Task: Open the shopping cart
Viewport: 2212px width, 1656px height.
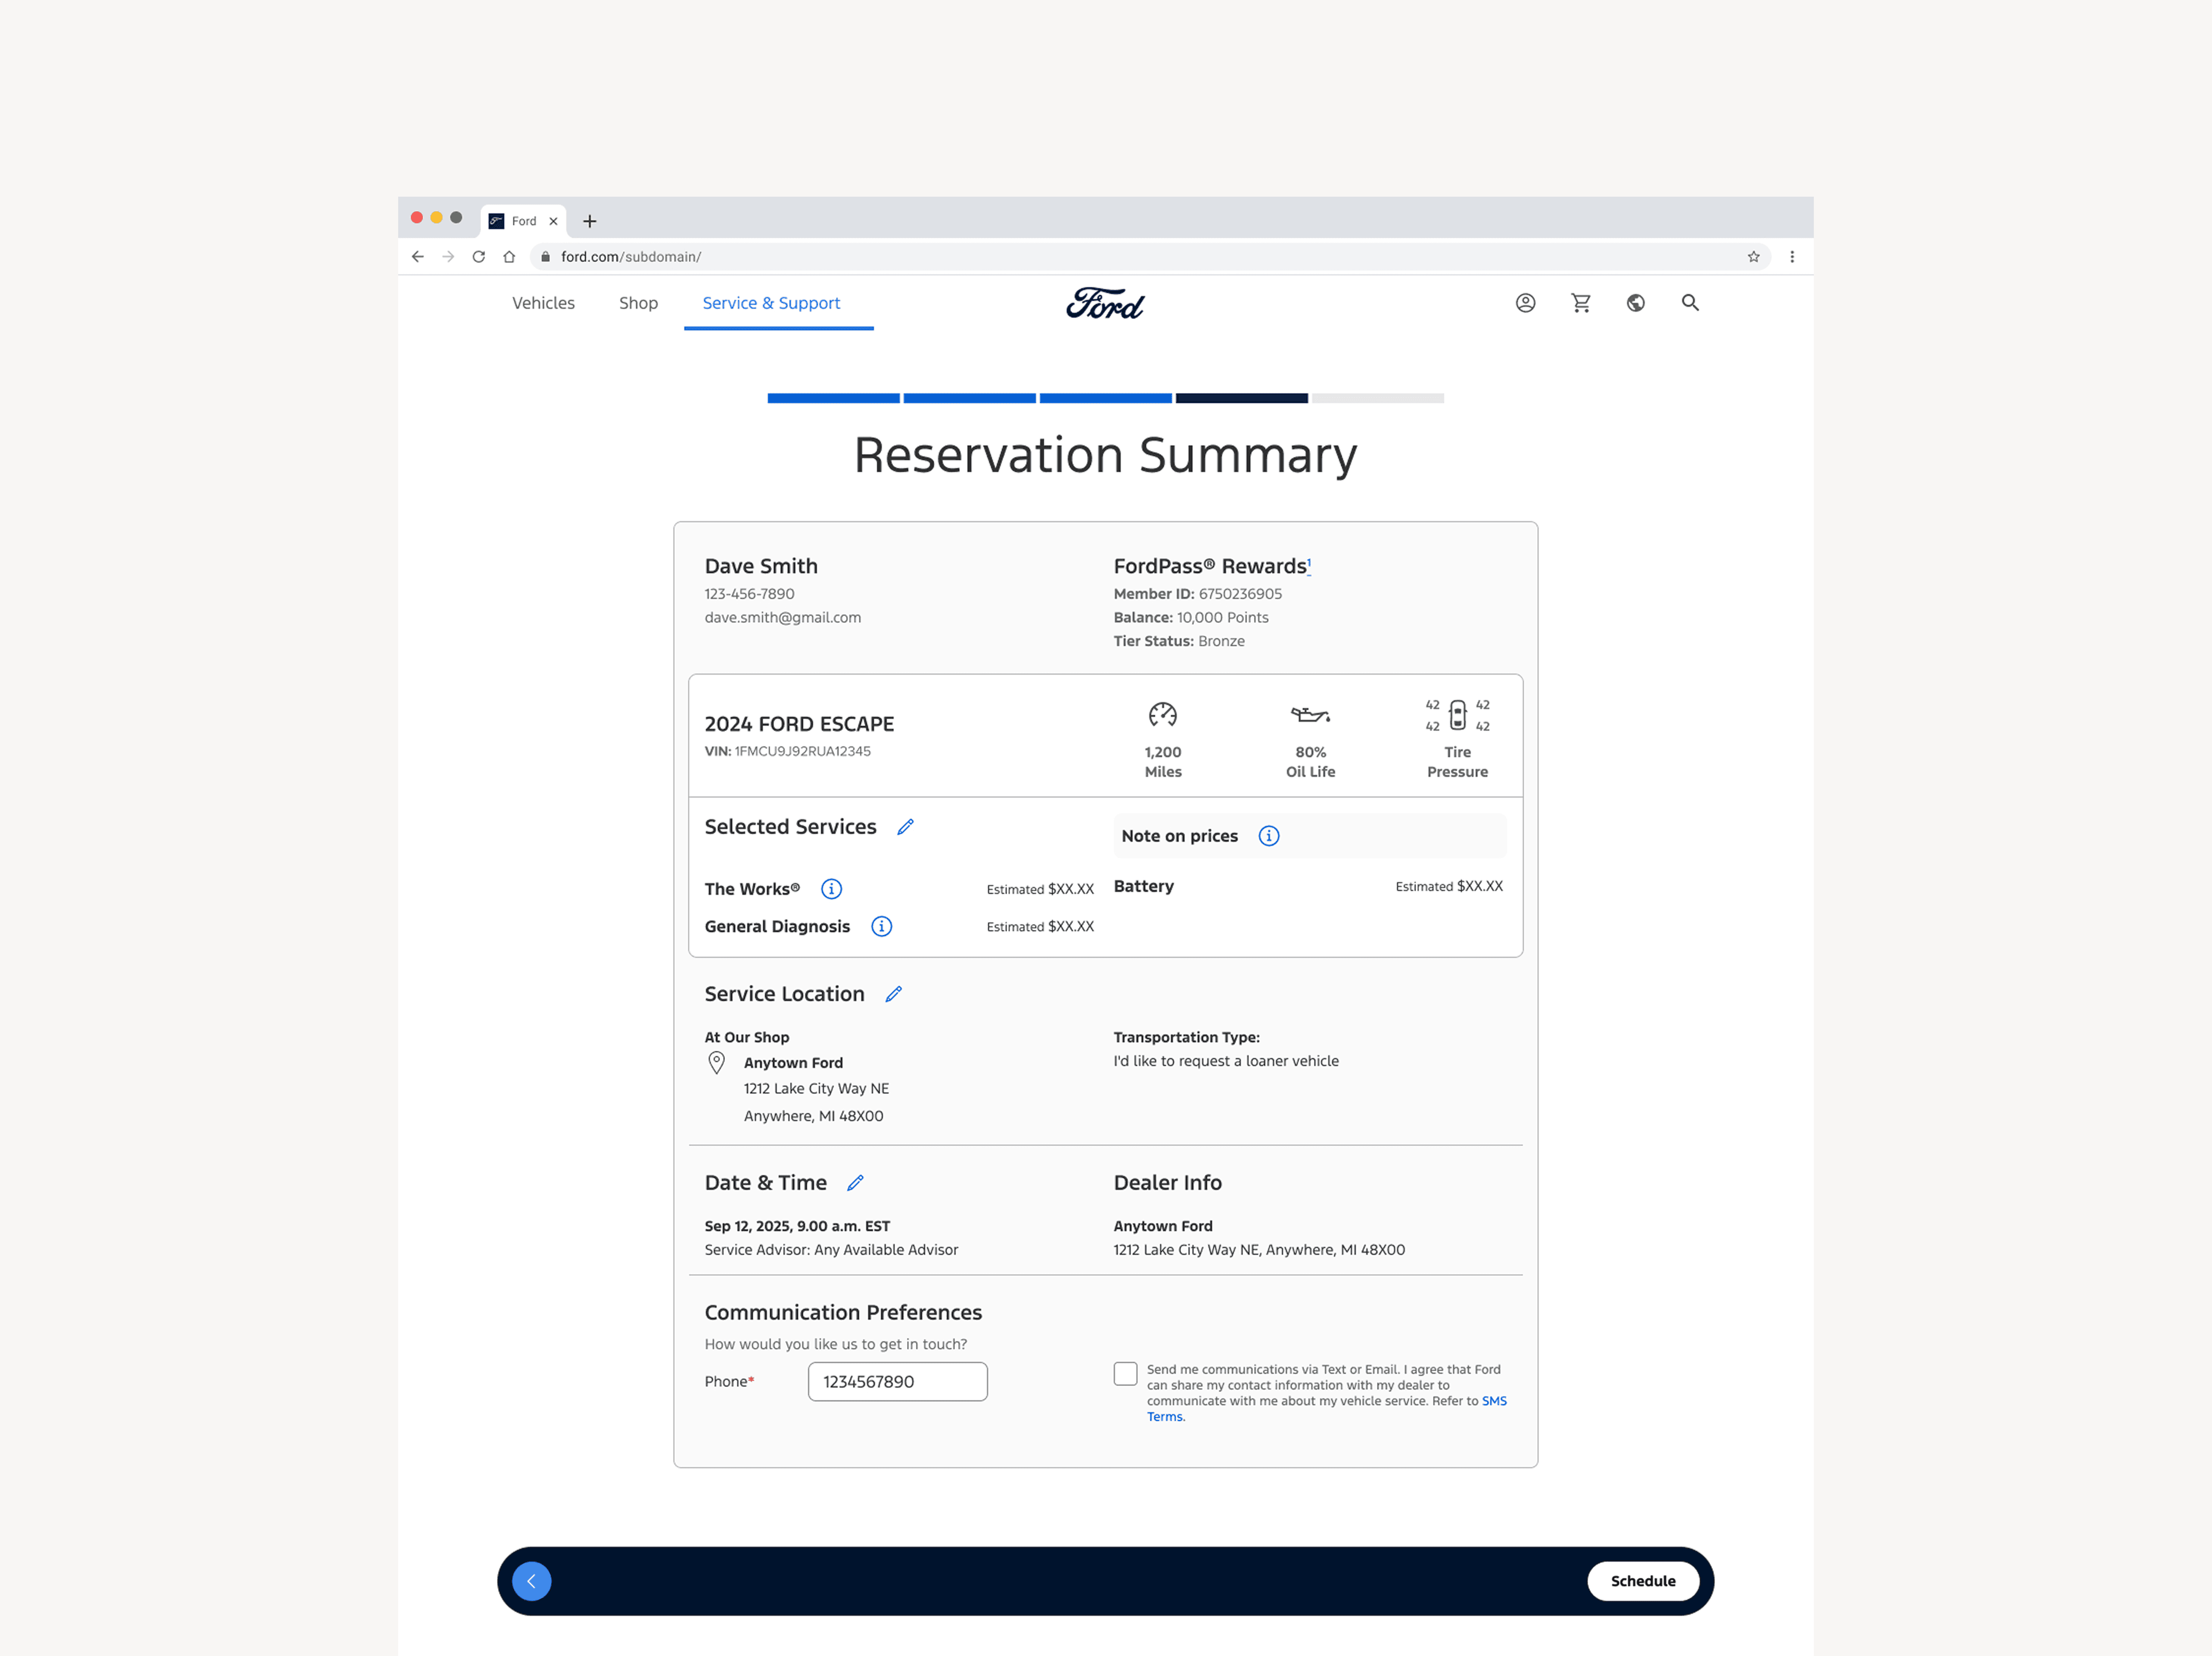Action: coord(1580,303)
